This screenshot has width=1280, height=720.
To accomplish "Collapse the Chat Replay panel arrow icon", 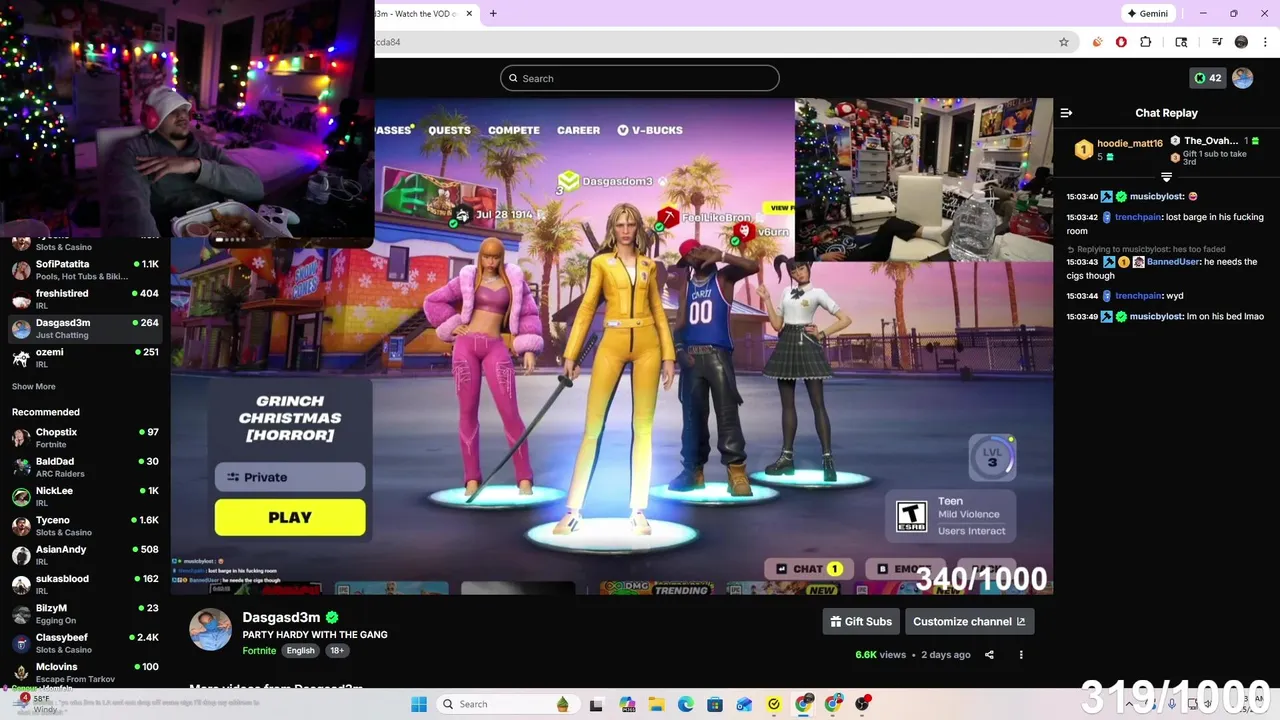I will [1066, 113].
